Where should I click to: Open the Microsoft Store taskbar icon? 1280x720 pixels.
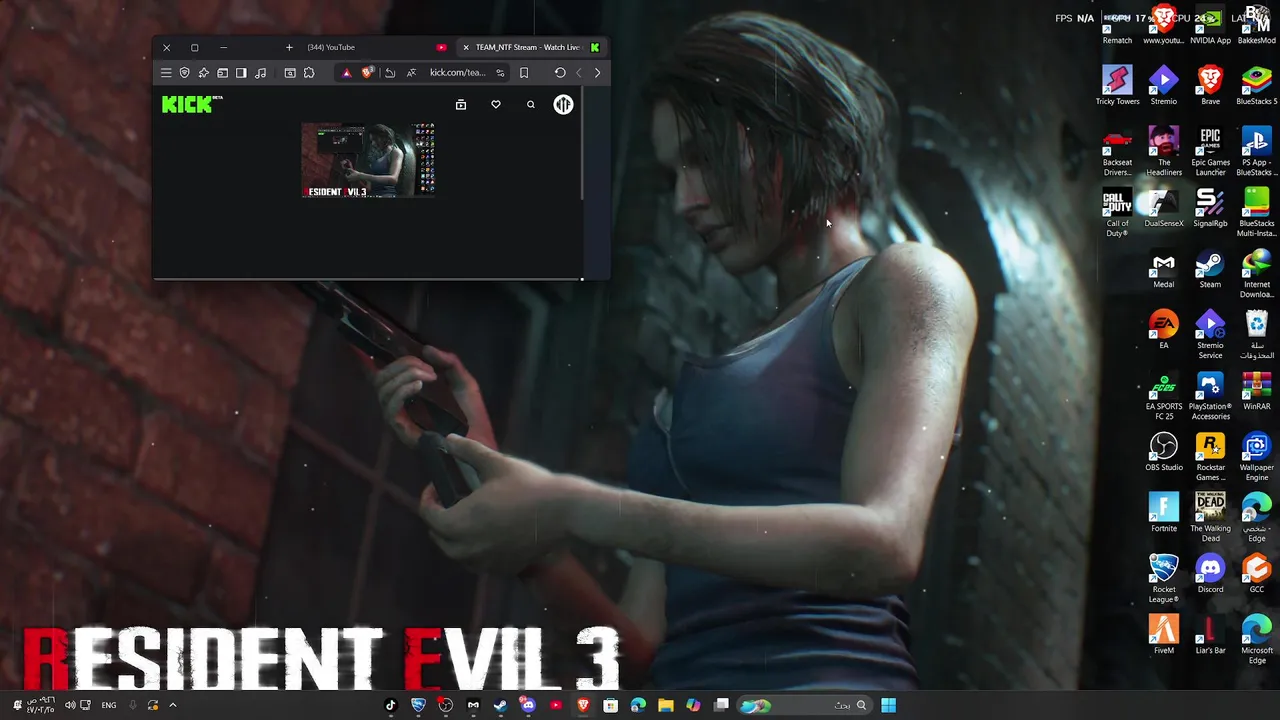[x=611, y=705]
